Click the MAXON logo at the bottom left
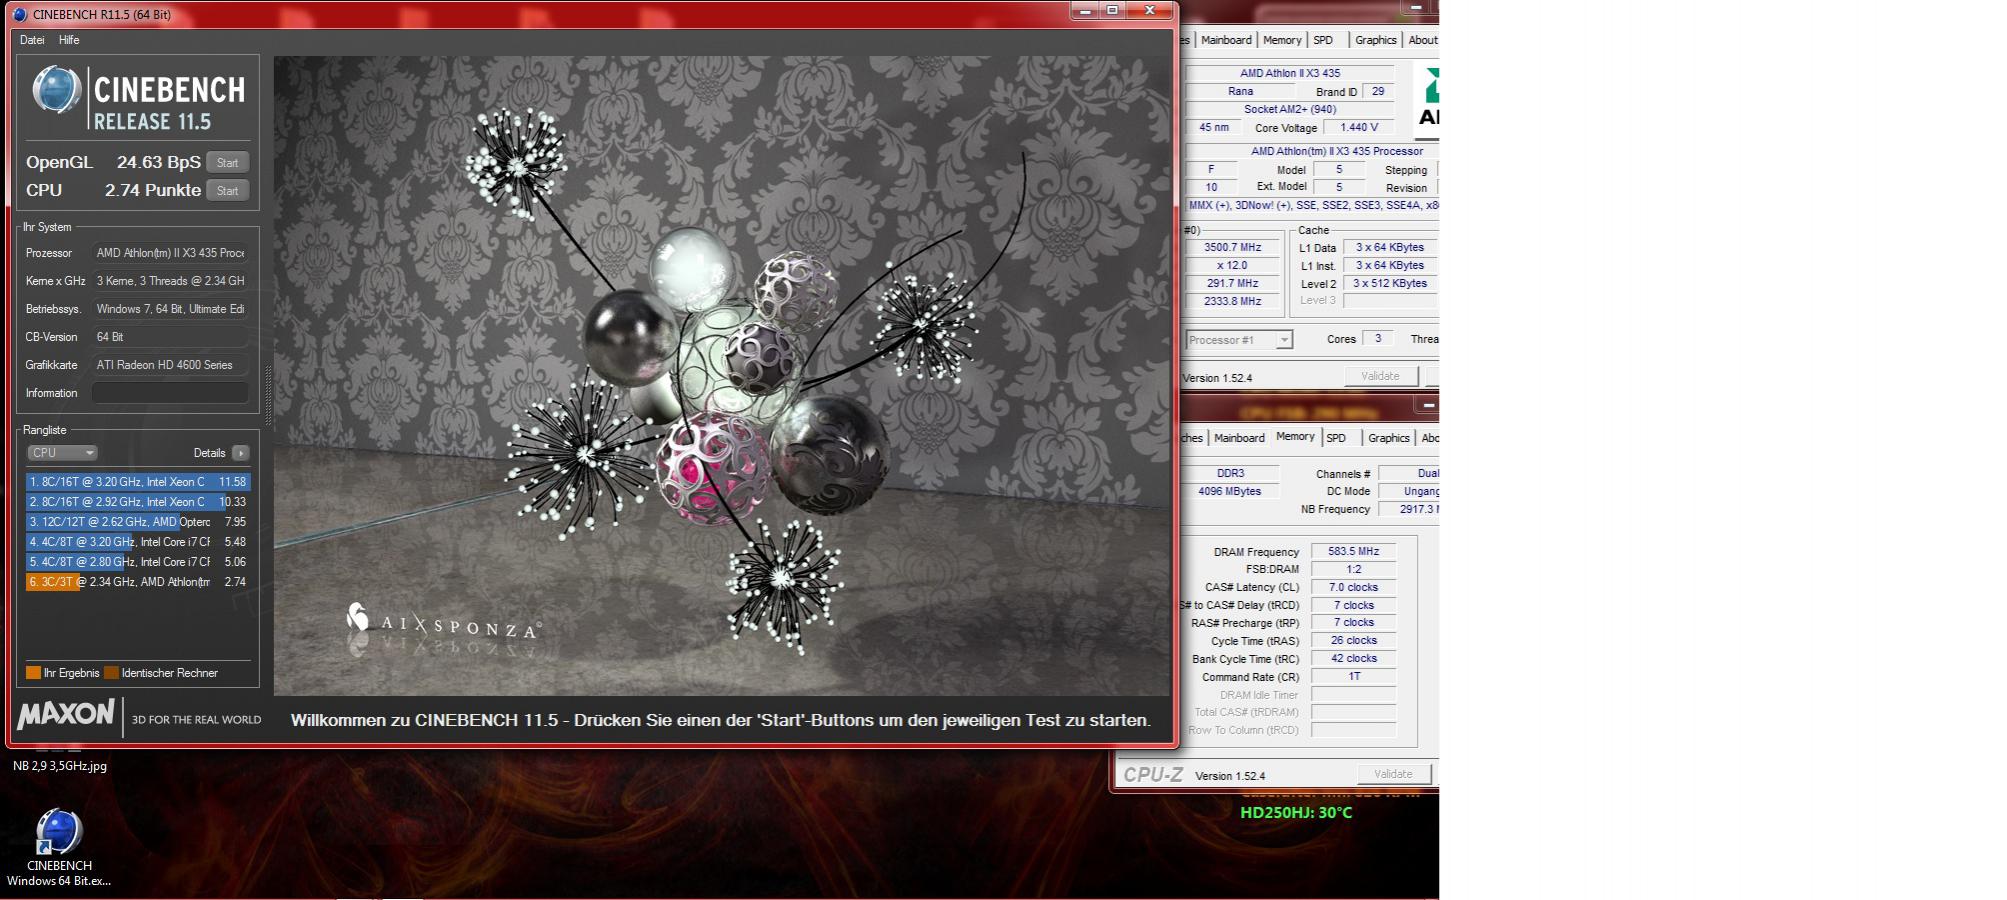This screenshot has height=900, width=2007. coord(66,714)
